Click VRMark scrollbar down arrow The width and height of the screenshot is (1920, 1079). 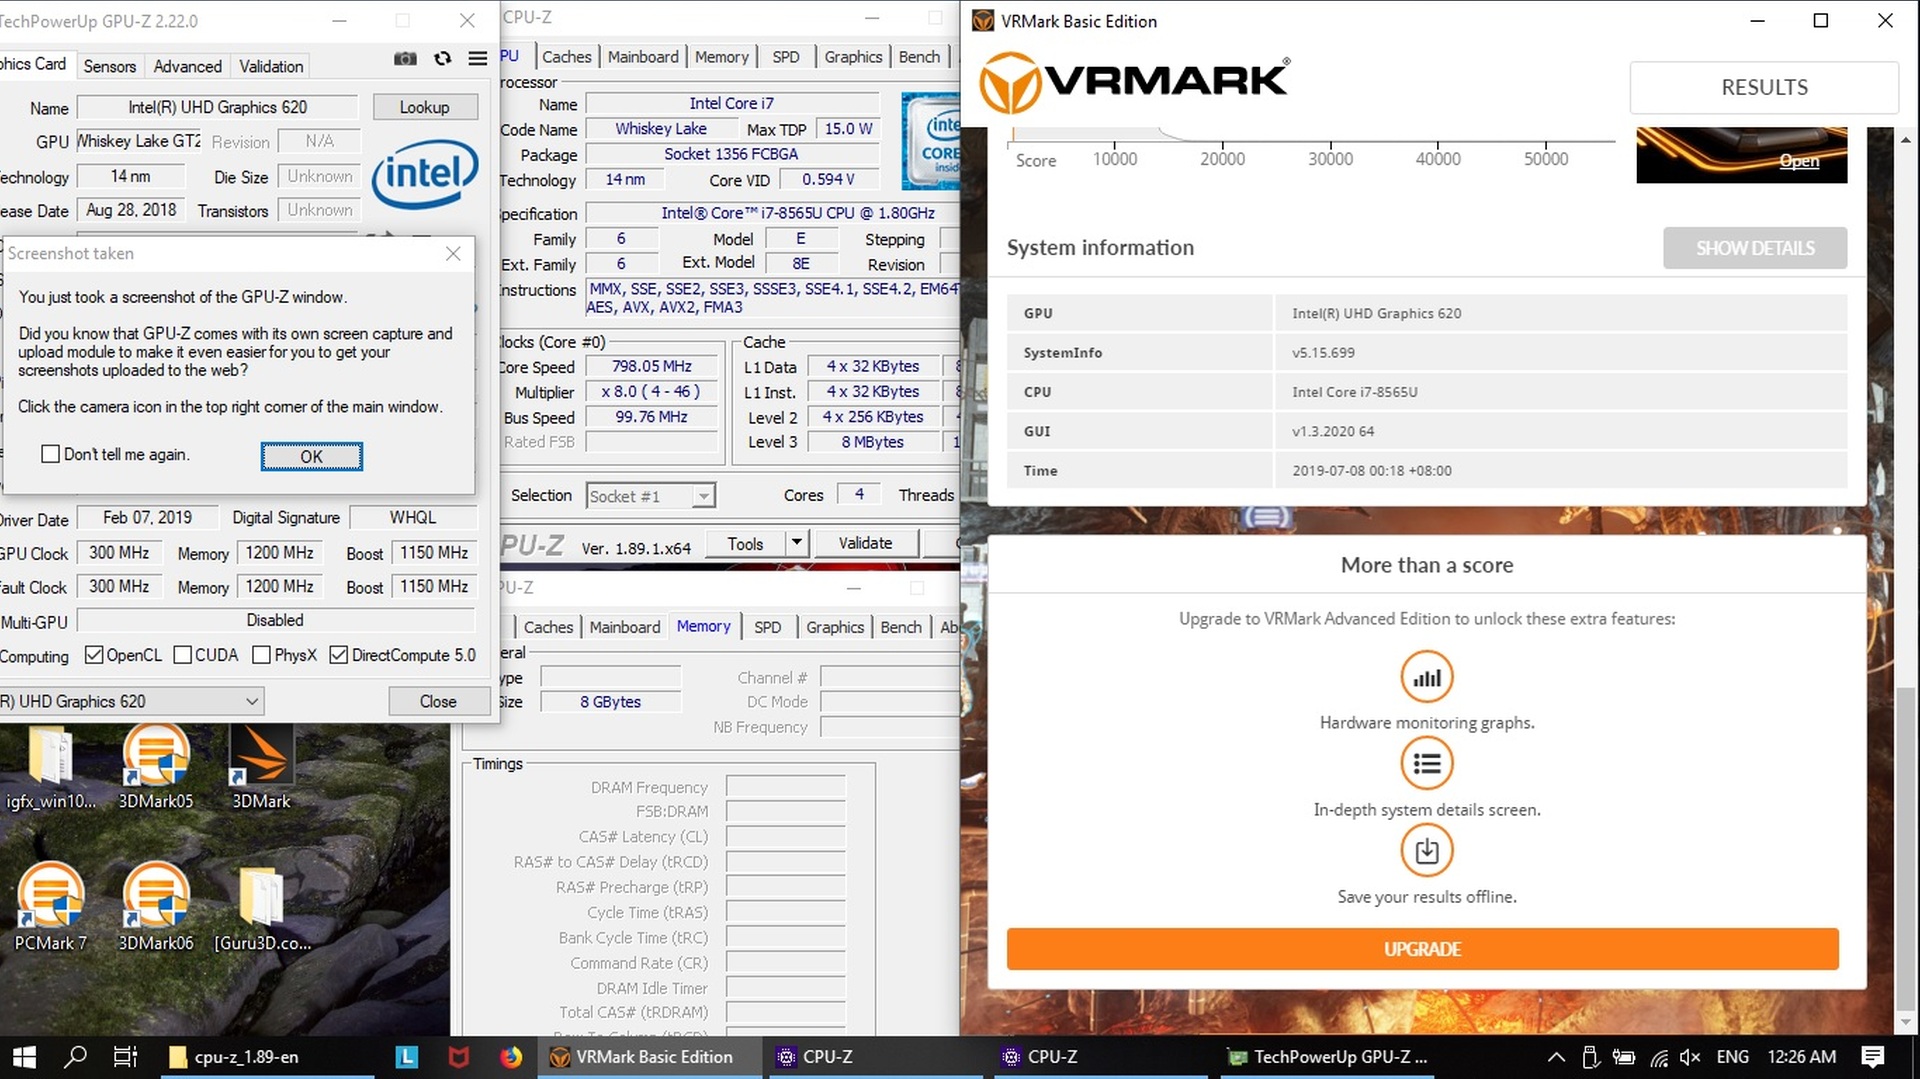tap(1906, 1023)
